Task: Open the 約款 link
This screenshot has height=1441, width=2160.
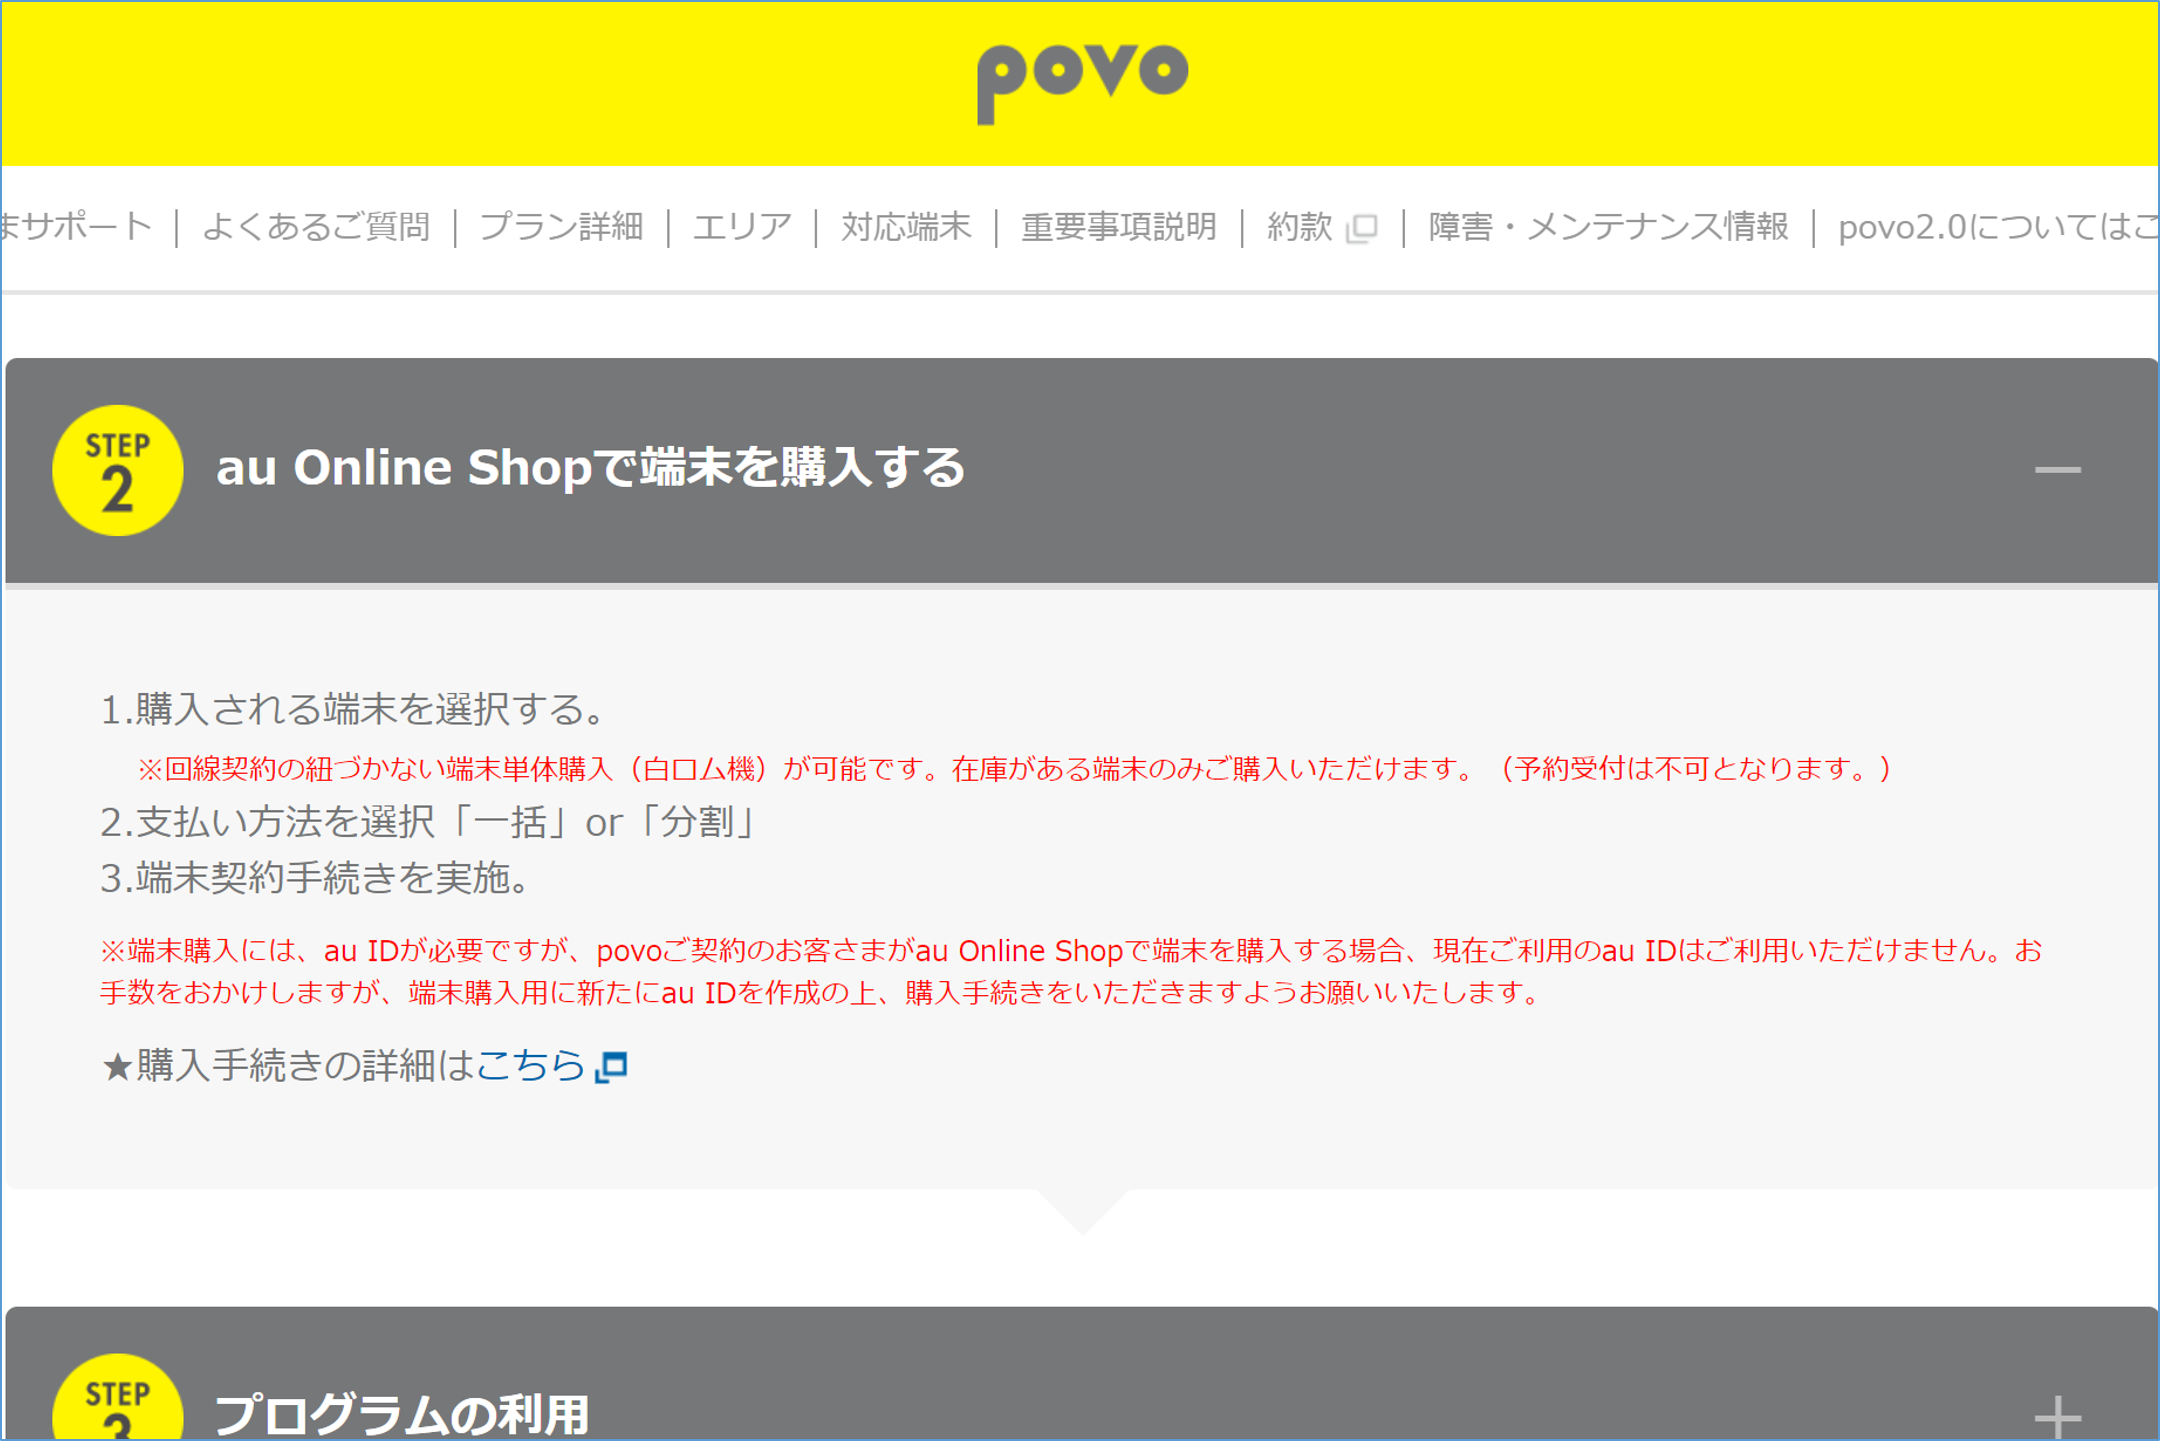Action: tap(1299, 227)
